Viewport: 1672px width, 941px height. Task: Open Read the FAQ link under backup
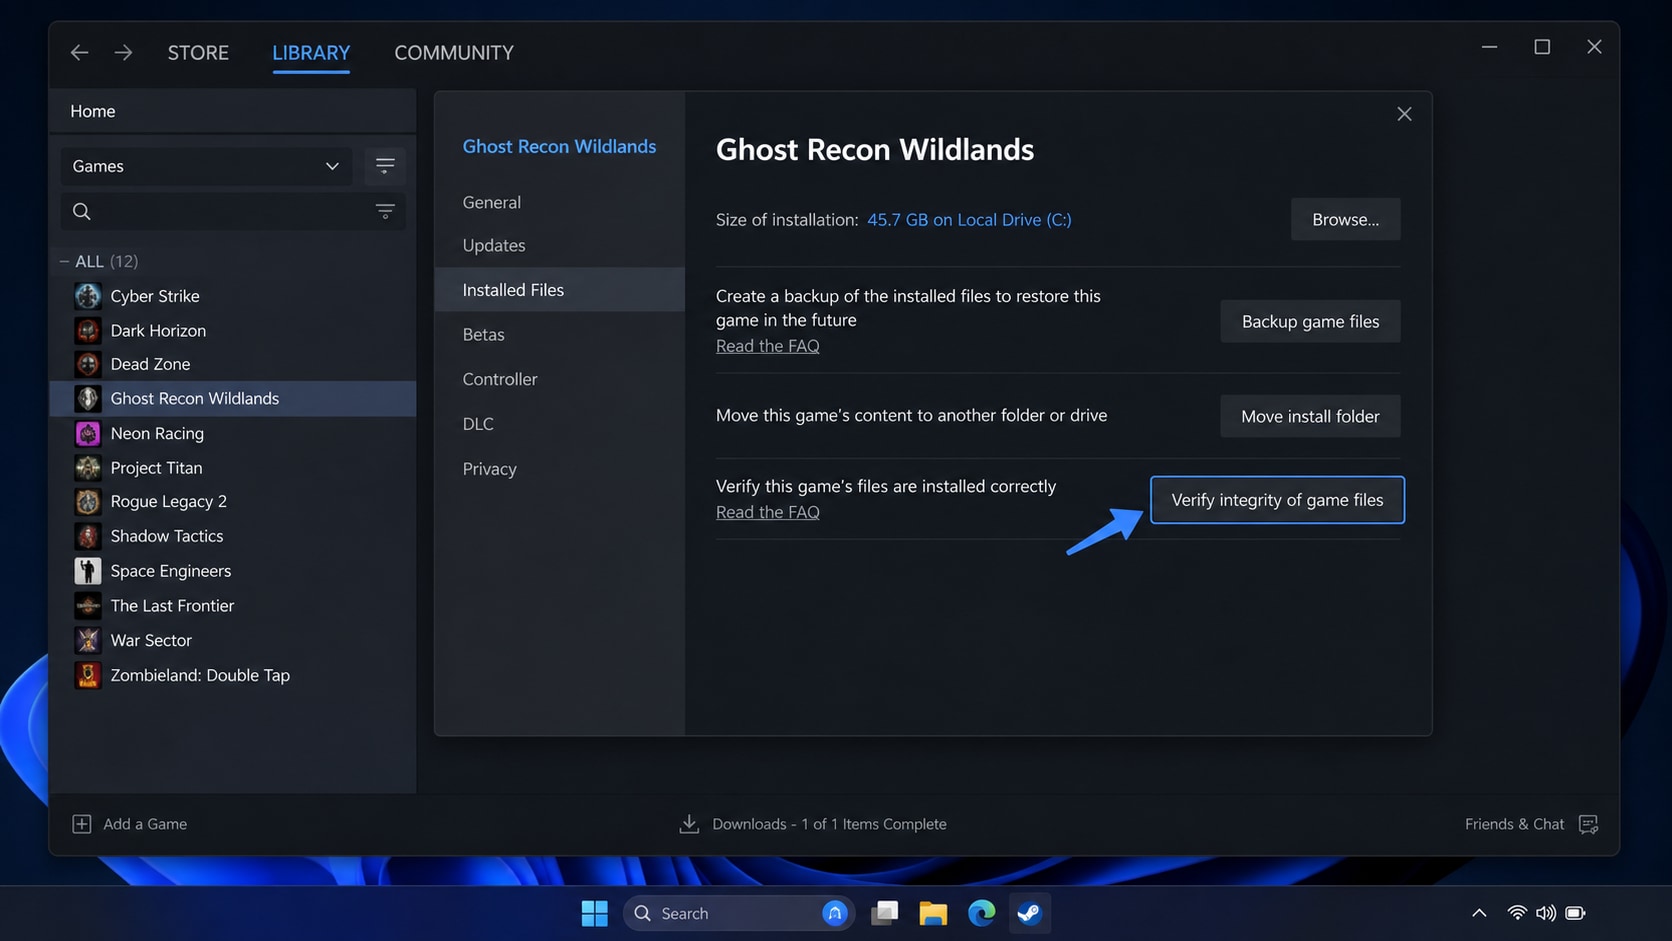click(767, 346)
